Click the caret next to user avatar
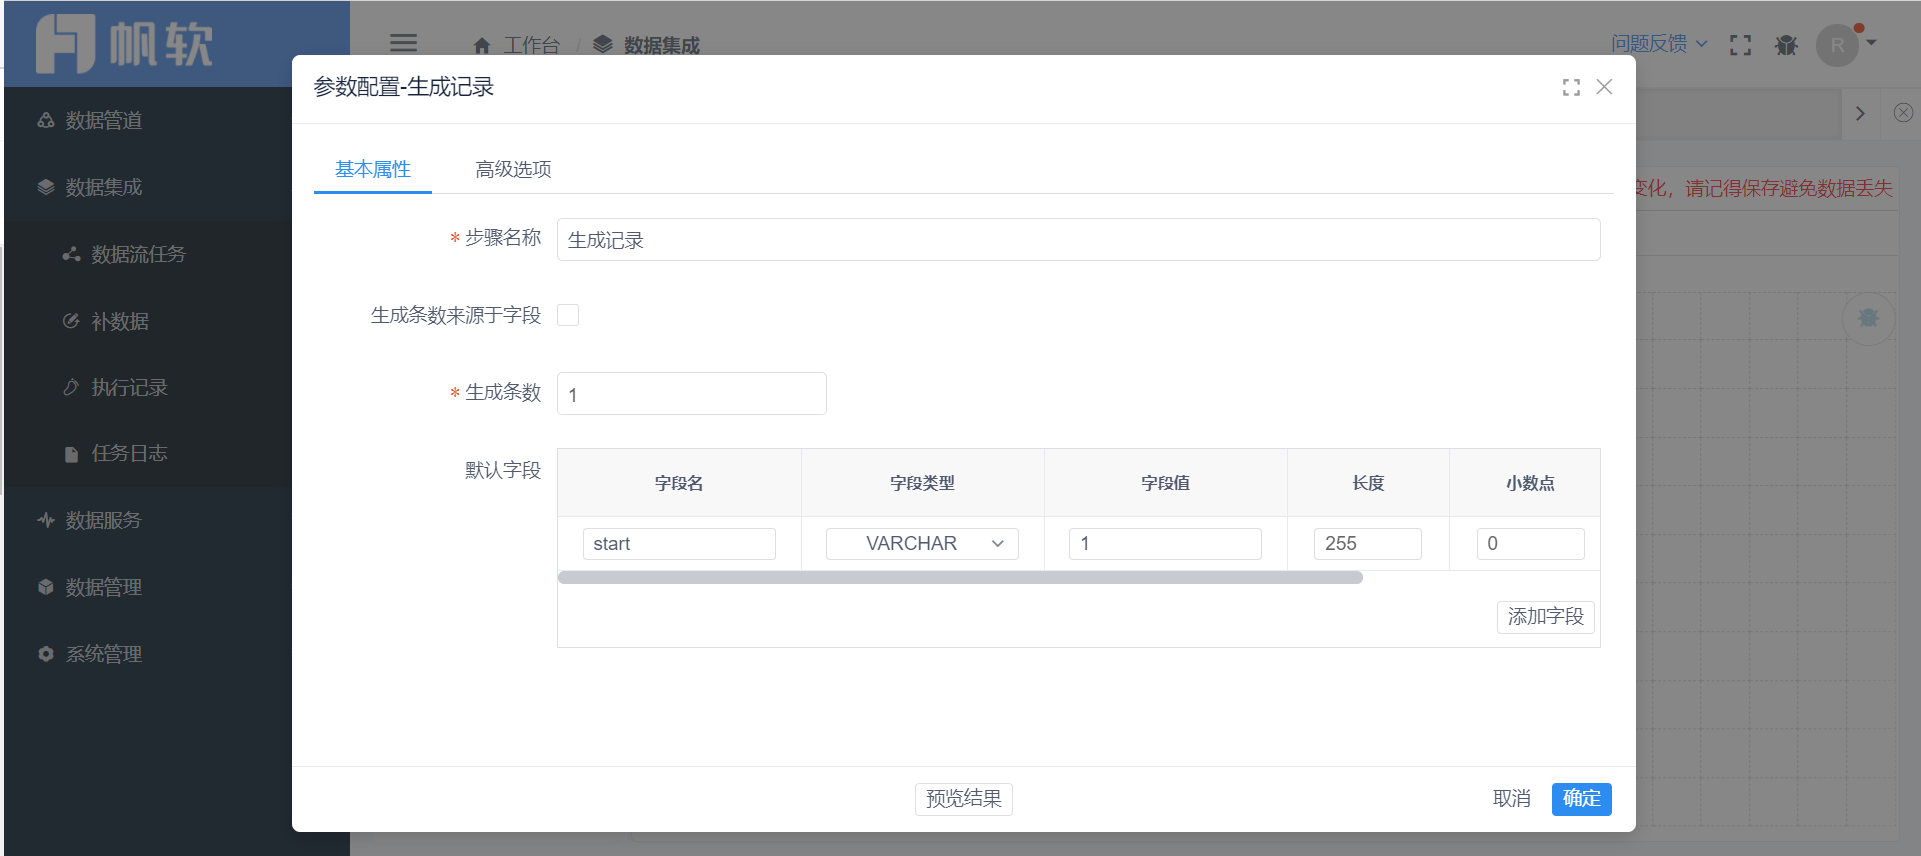 pos(1871,43)
